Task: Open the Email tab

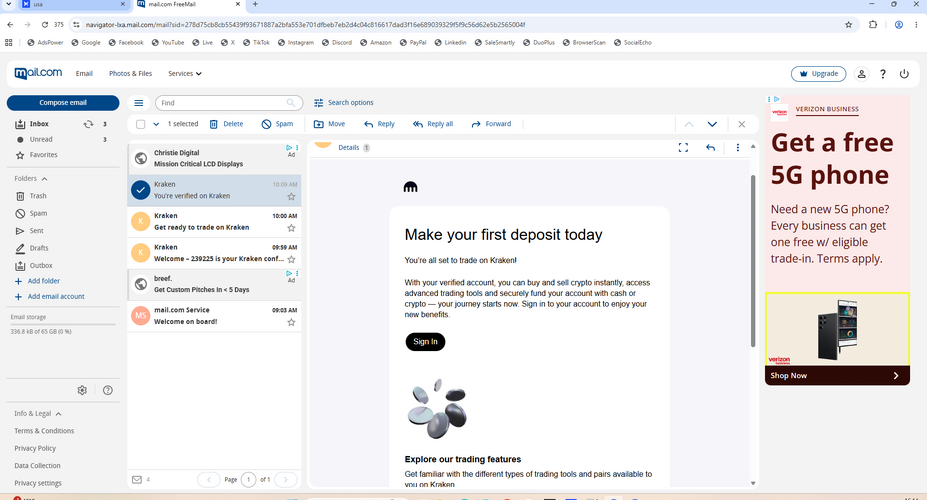Action: point(84,74)
